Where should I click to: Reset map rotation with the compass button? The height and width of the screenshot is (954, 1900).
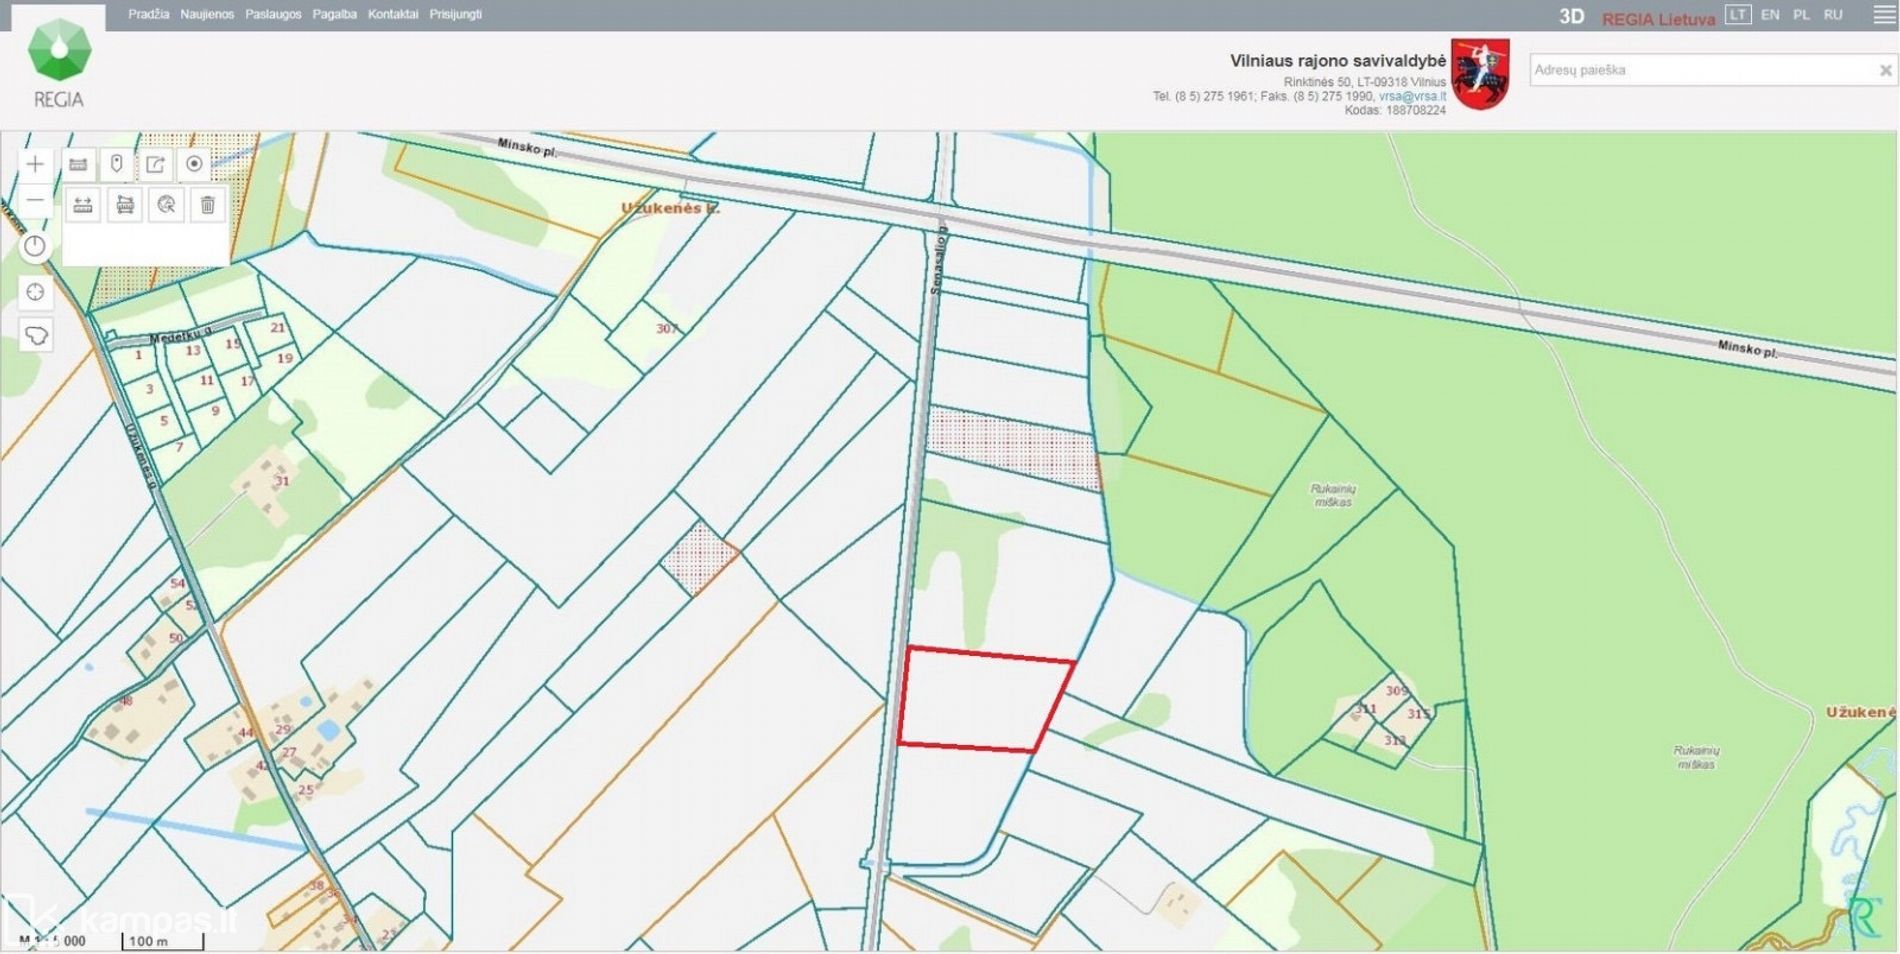pos(35,246)
